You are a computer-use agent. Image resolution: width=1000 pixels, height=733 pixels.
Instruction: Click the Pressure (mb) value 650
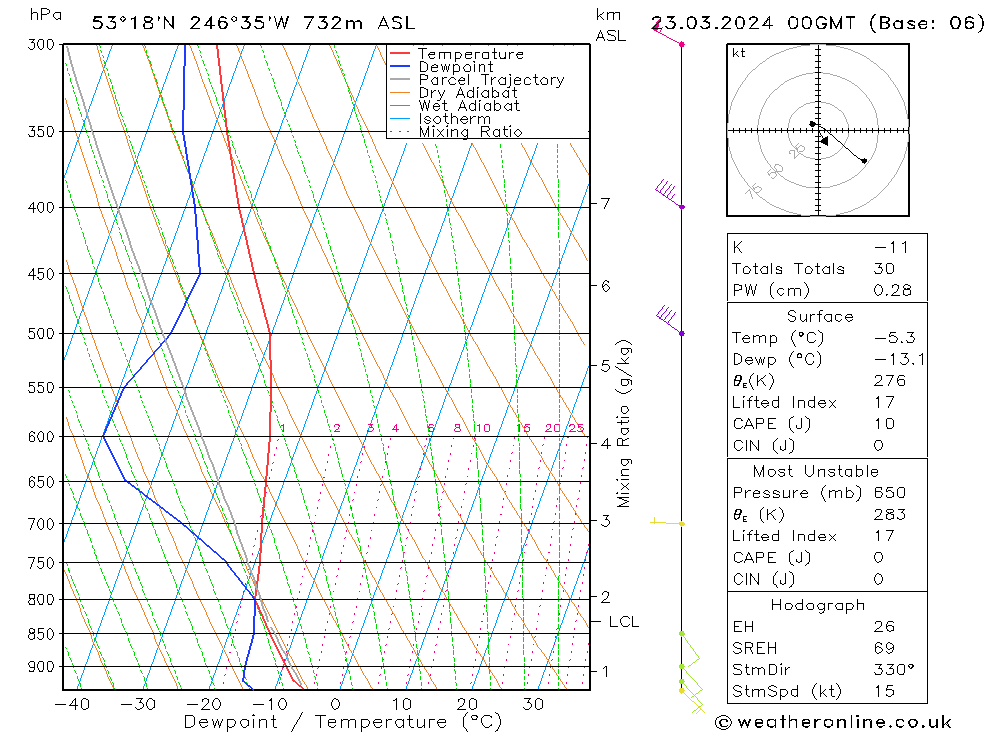(890, 493)
